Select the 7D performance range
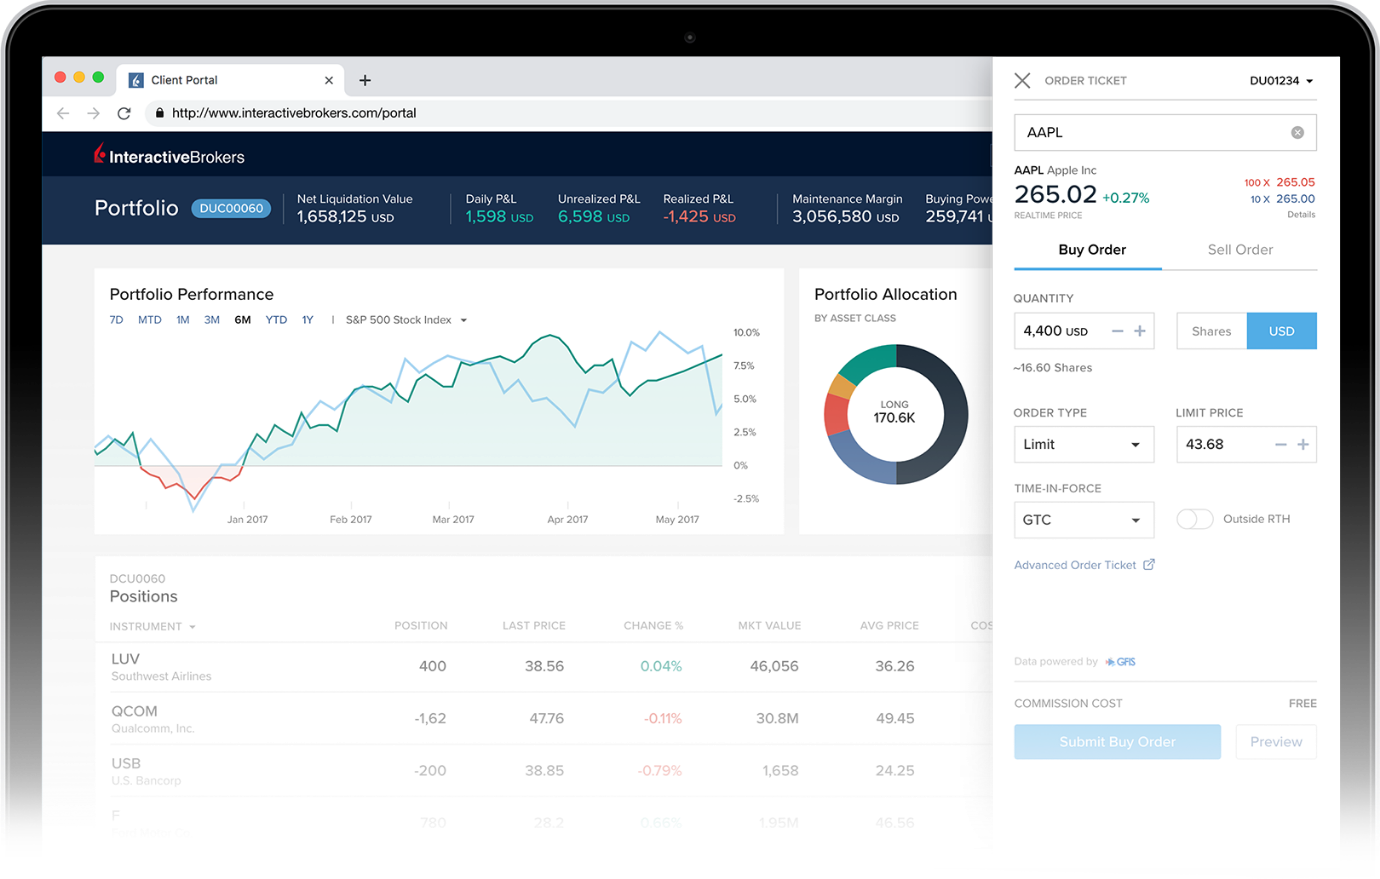The height and width of the screenshot is (879, 1380). (x=116, y=320)
